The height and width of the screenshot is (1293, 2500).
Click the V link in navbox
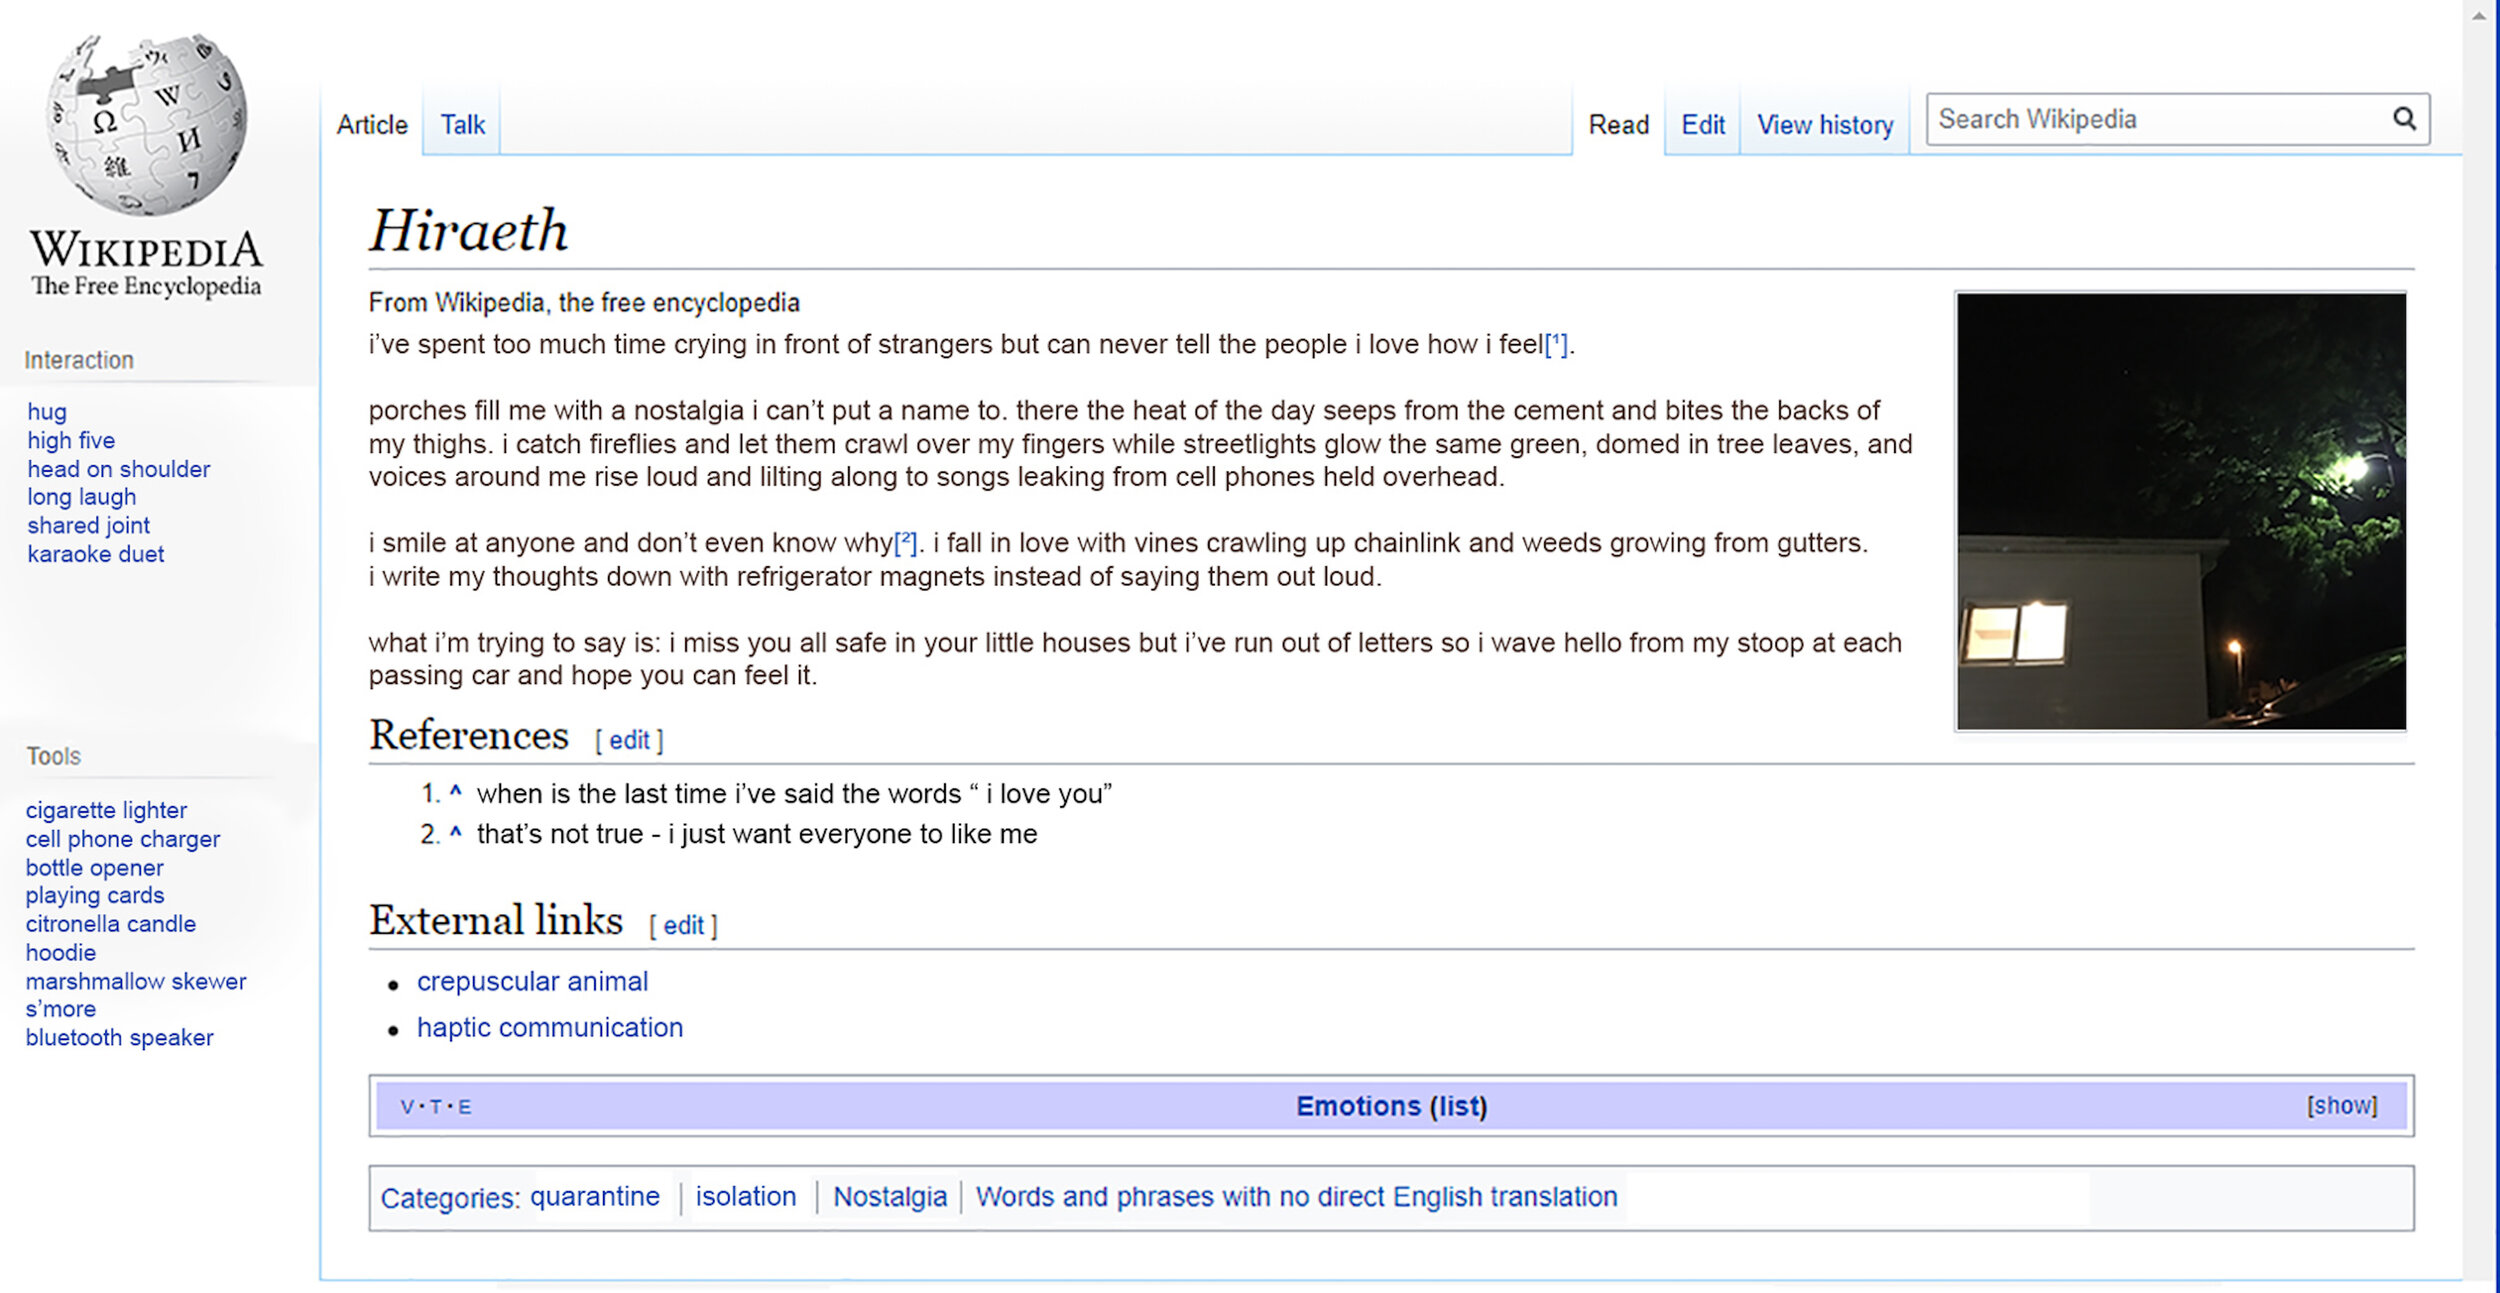point(407,1107)
